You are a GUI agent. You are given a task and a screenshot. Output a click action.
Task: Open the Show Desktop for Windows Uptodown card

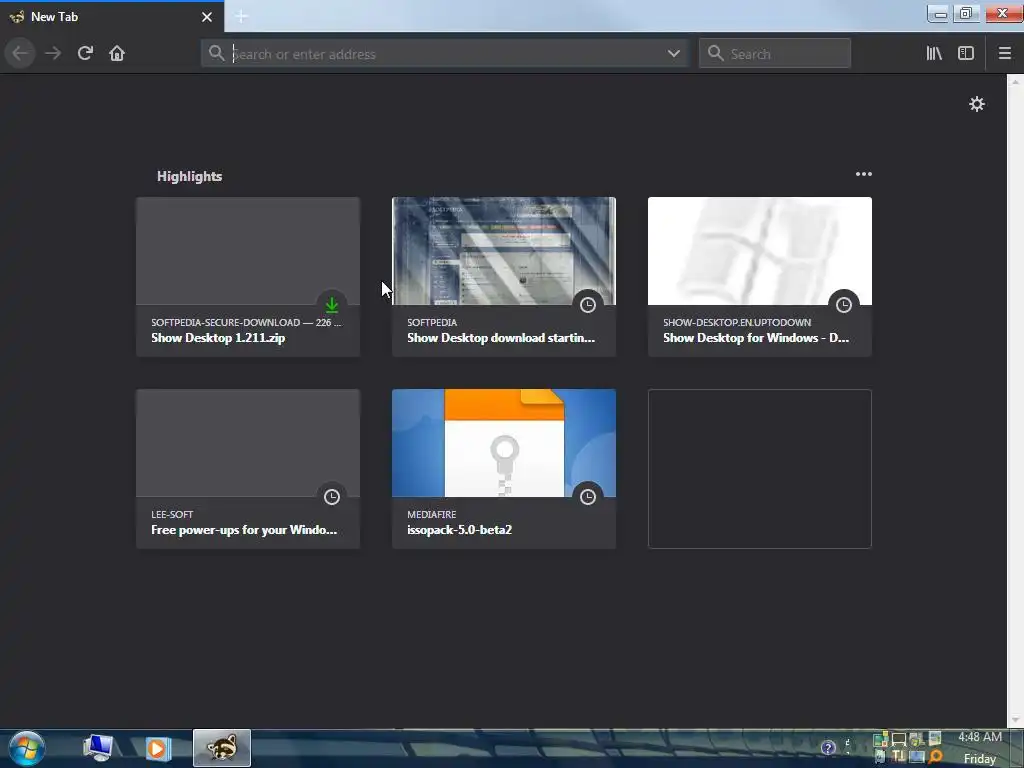760,277
